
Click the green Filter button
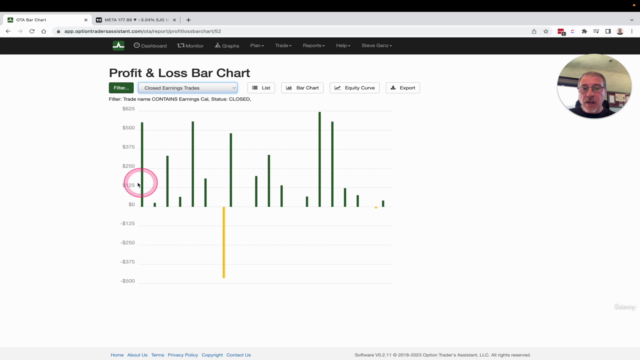click(x=121, y=88)
